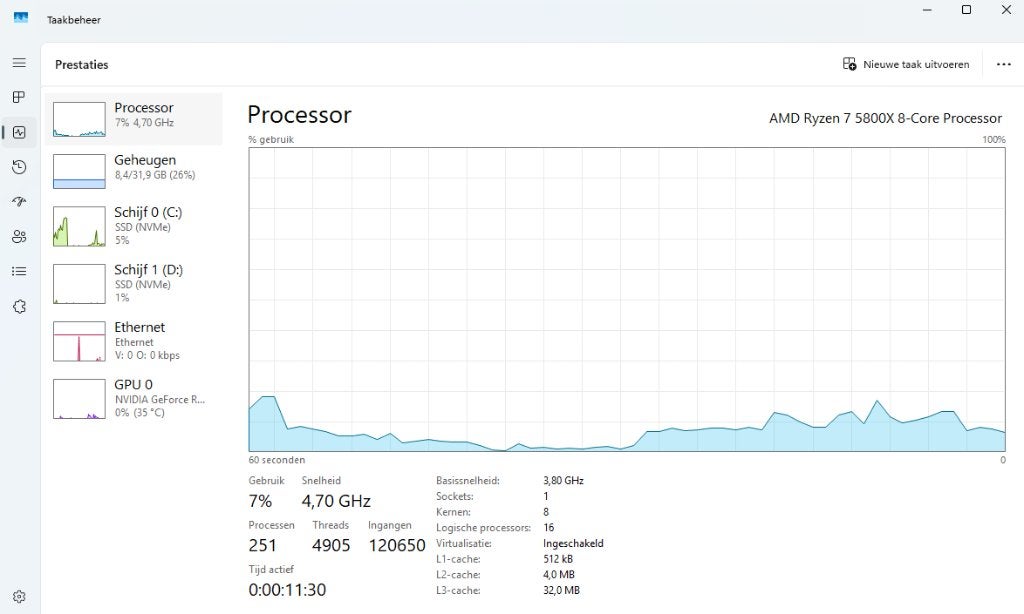
Task: Select Ethernet resource entry
Action: (x=134, y=341)
